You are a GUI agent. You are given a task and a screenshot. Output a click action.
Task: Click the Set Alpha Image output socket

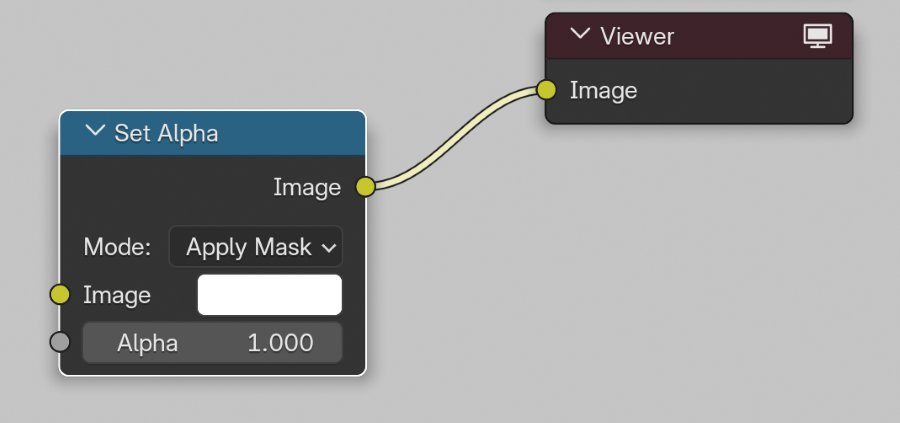click(365, 186)
